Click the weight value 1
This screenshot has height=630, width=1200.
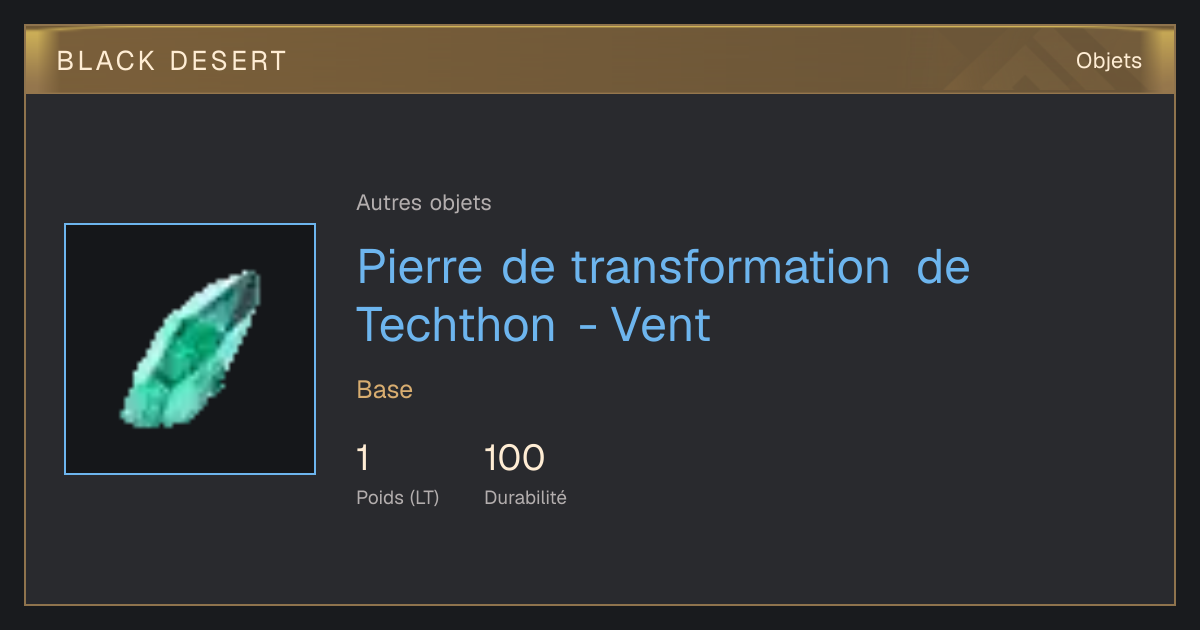363,458
